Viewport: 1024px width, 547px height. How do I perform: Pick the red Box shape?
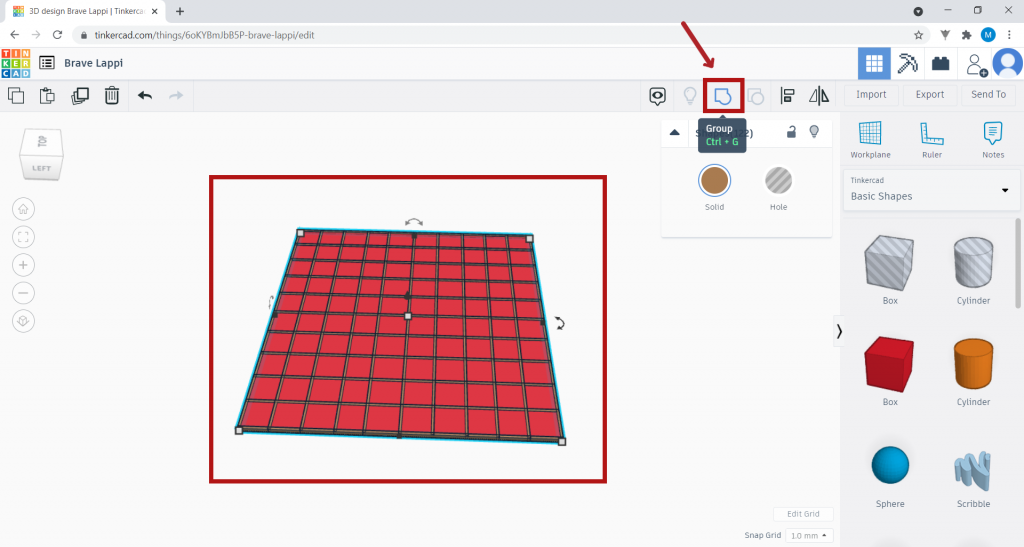tap(889, 364)
